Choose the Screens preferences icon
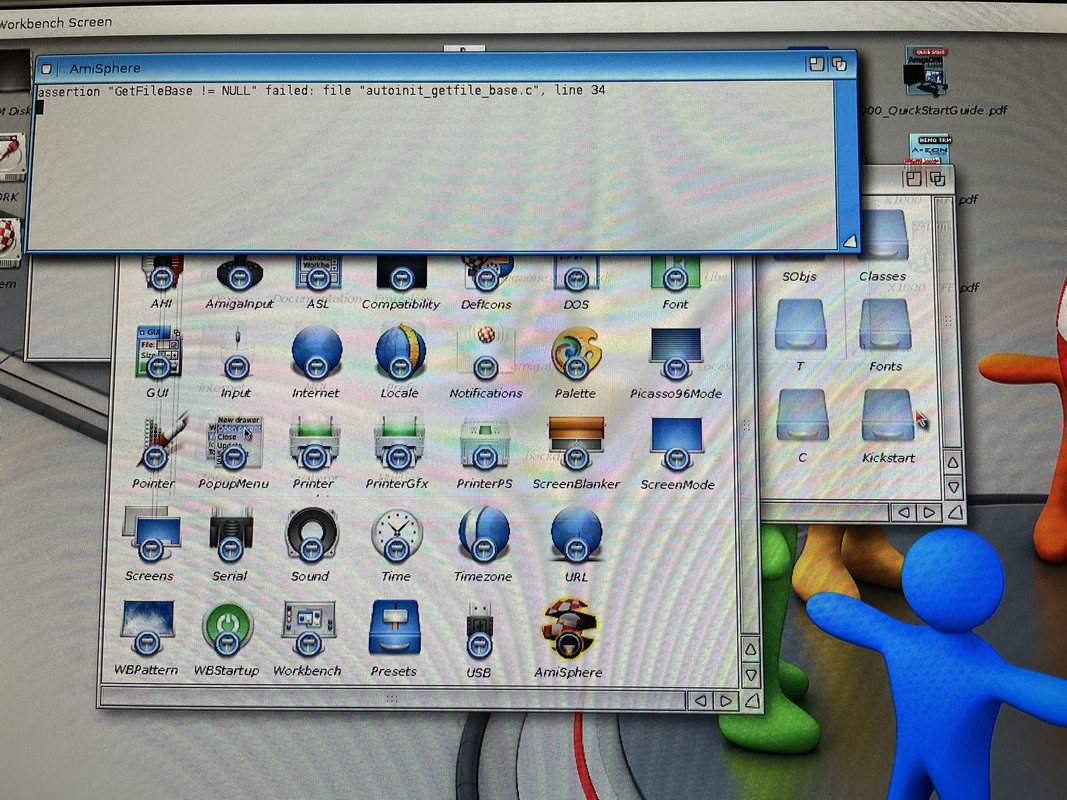The height and width of the screenshot is (800, 1067). click(x=151, y=534)
